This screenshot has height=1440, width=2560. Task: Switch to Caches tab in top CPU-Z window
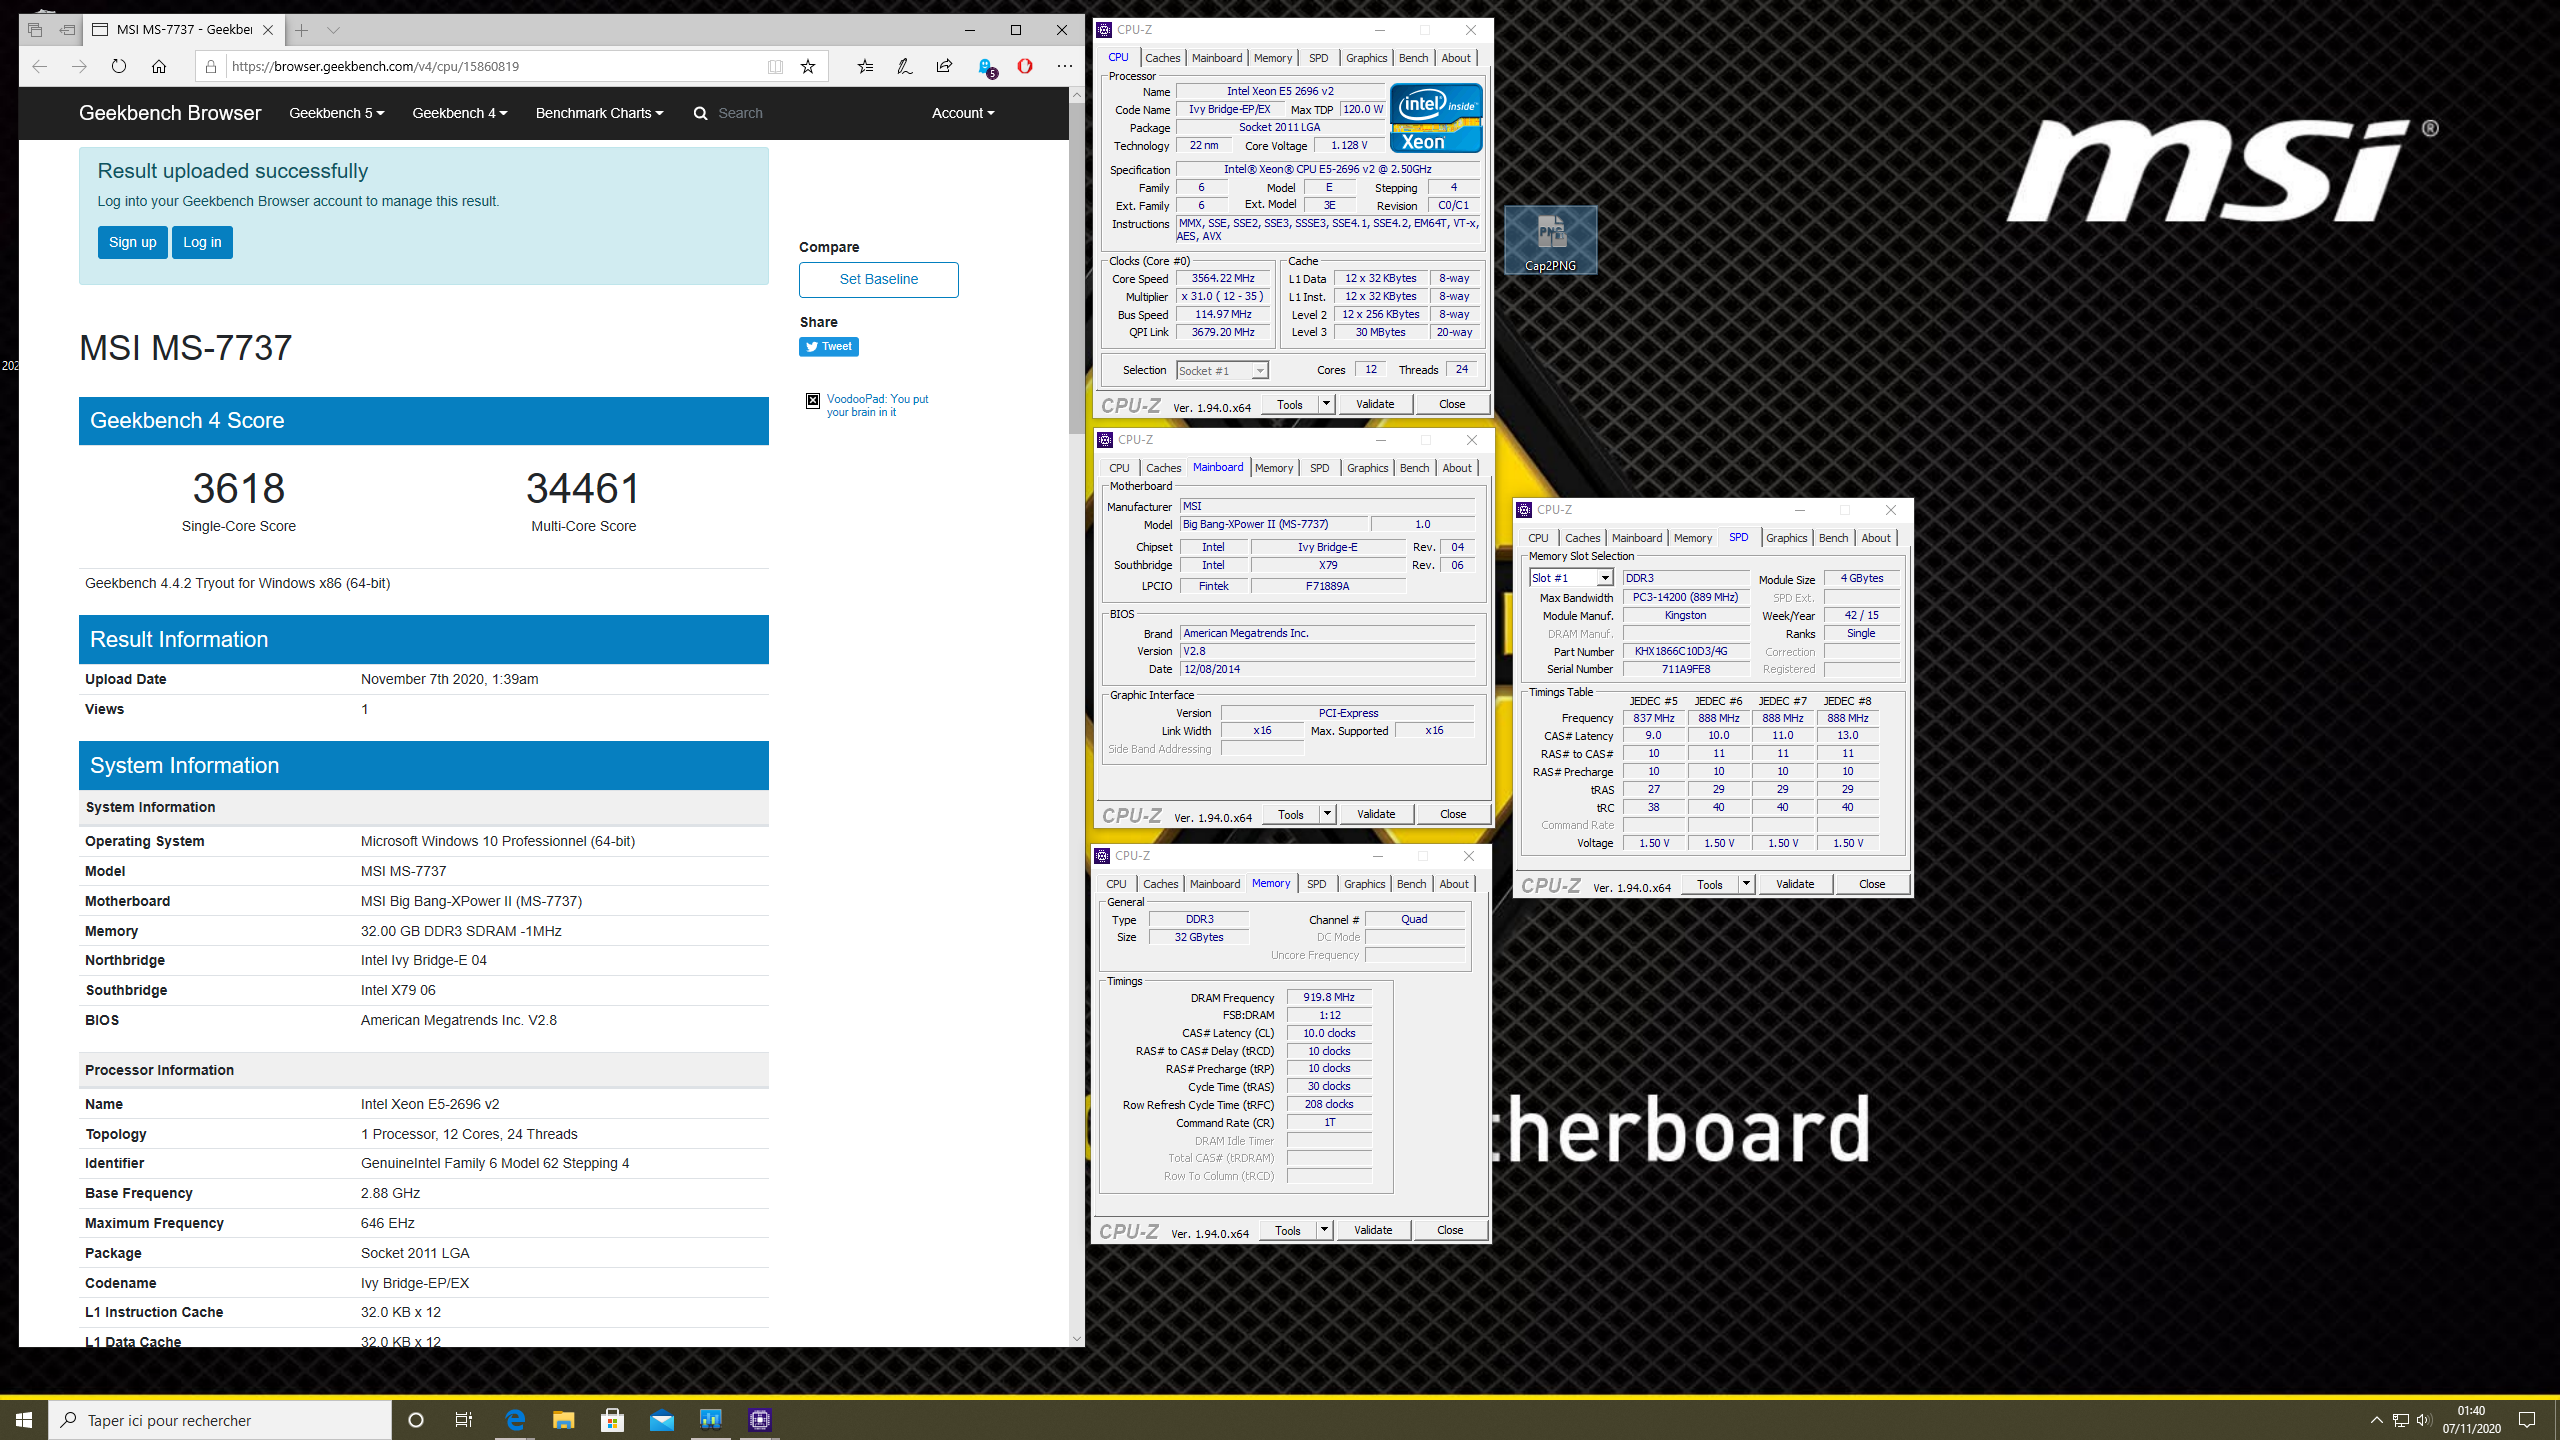click(x=1162, y=58)
